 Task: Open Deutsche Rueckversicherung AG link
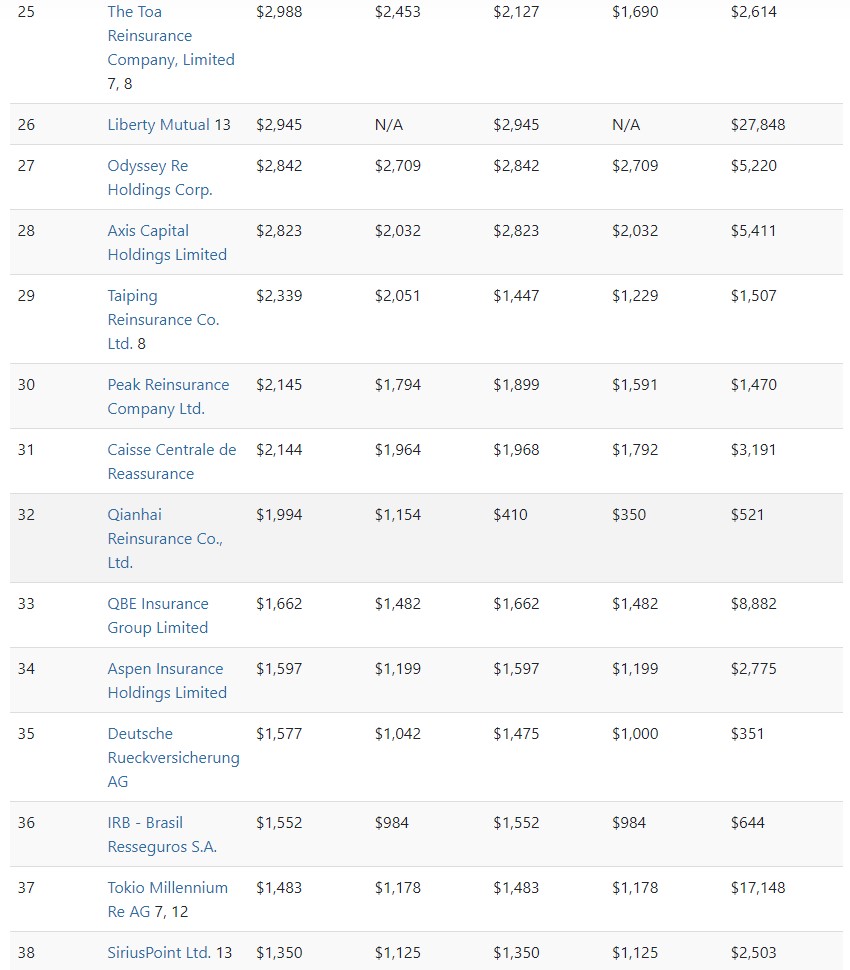point(173,757)
